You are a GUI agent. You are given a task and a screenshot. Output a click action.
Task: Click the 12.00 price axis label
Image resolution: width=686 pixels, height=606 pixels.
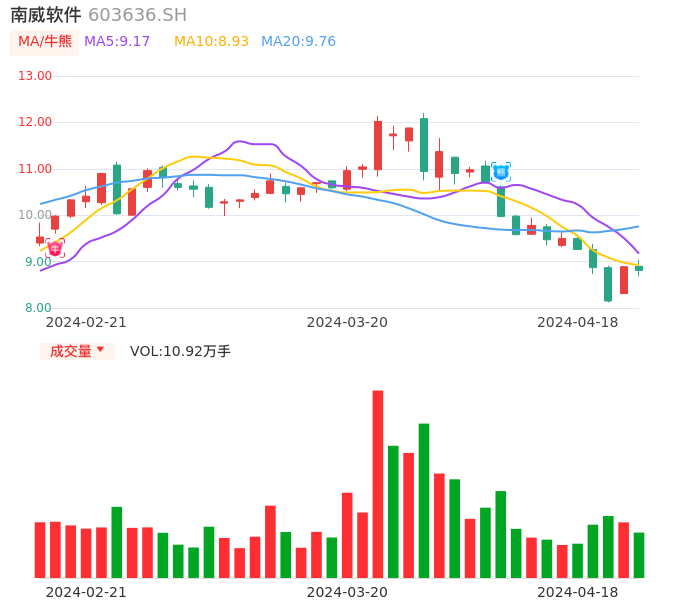click(x=35, y=122)
